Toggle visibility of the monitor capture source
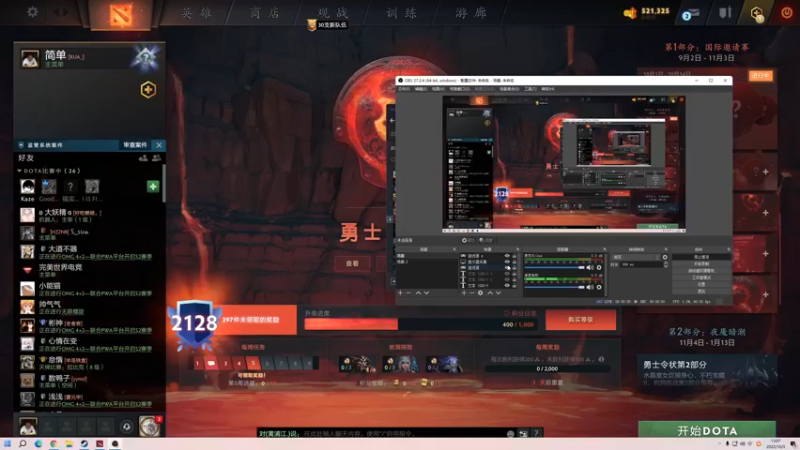800x450 pixels. tap(507, 262)
